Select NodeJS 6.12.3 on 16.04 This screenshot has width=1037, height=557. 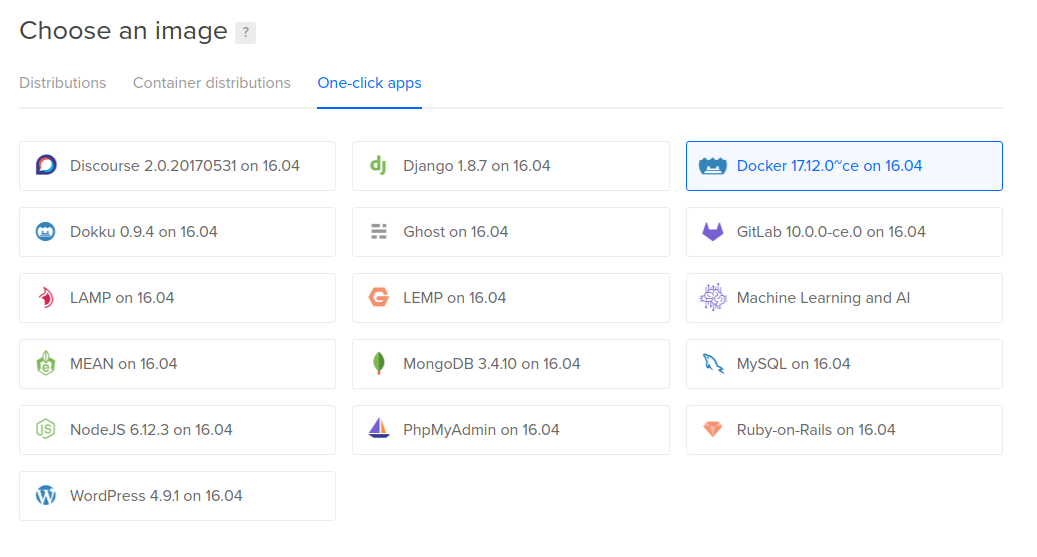(177, 430)
